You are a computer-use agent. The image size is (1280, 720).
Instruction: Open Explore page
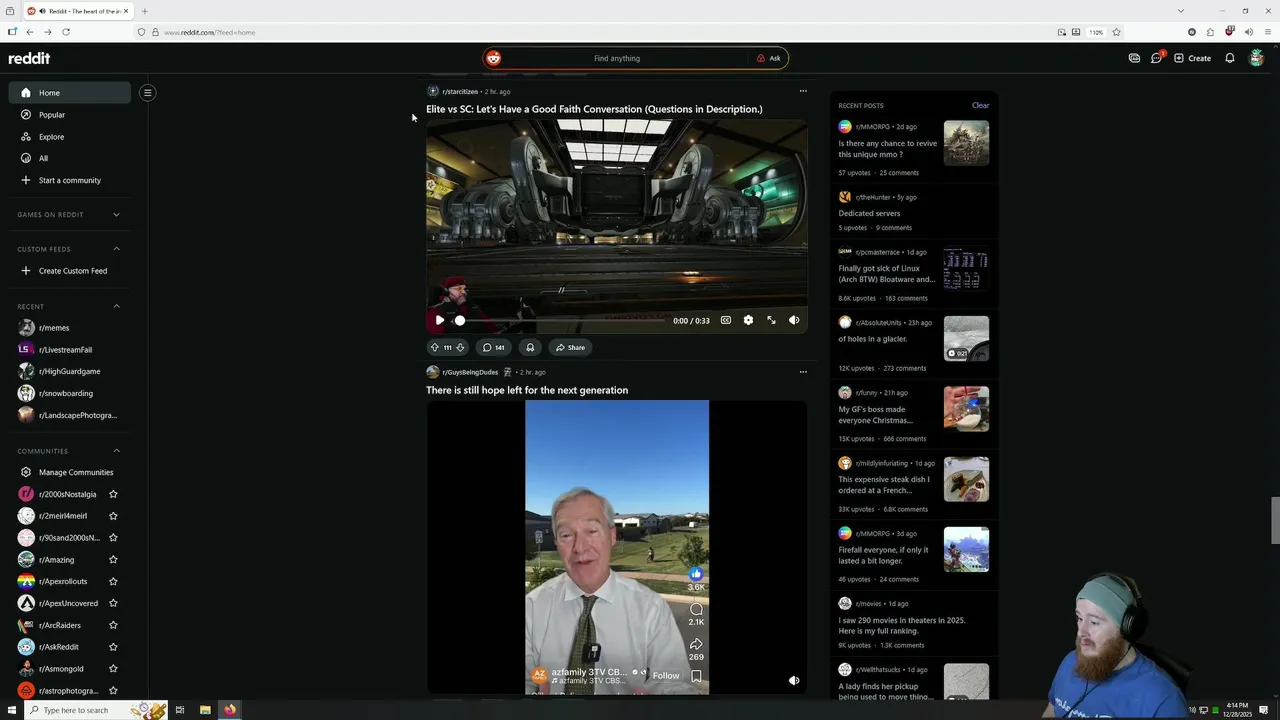[70, 137]
